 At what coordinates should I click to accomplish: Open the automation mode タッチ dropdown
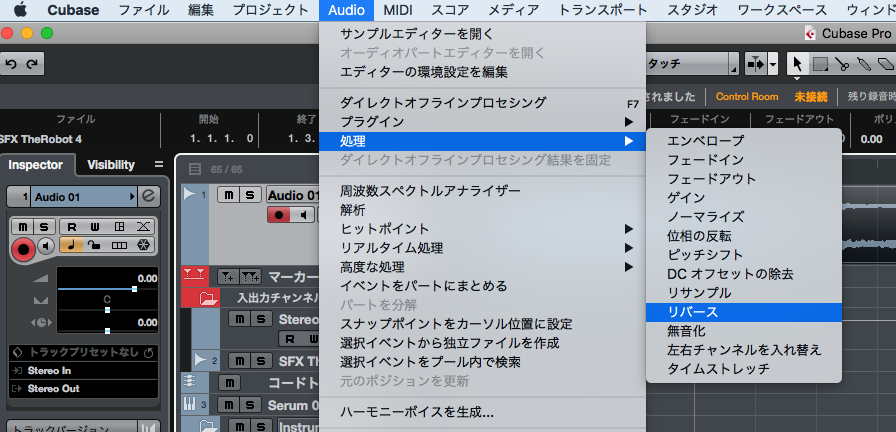click(x=691, y=64)
